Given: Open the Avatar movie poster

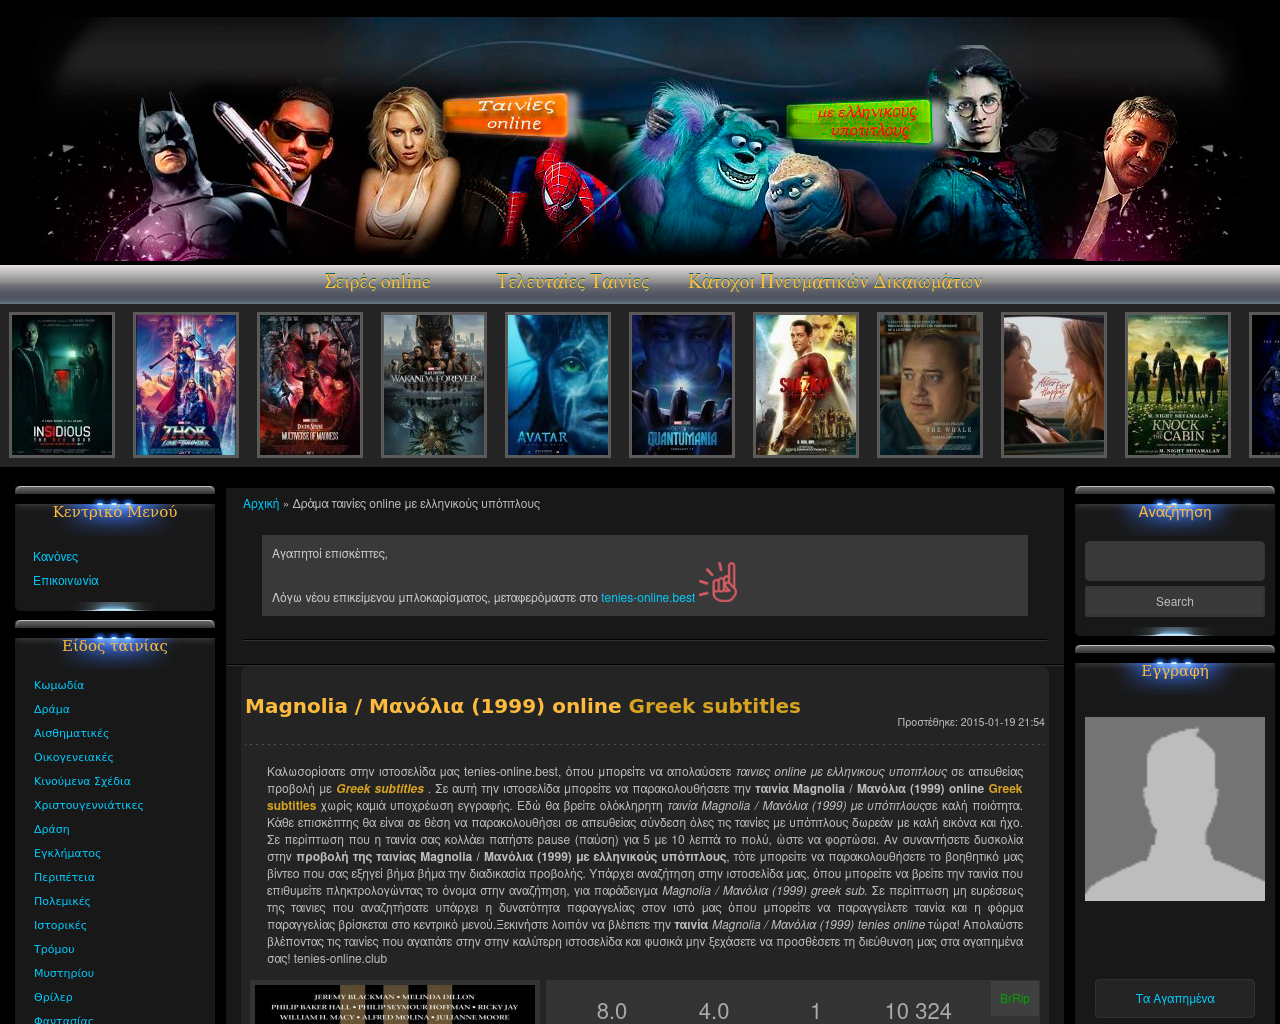Looking at the screenshot, I should coord(558,385).
